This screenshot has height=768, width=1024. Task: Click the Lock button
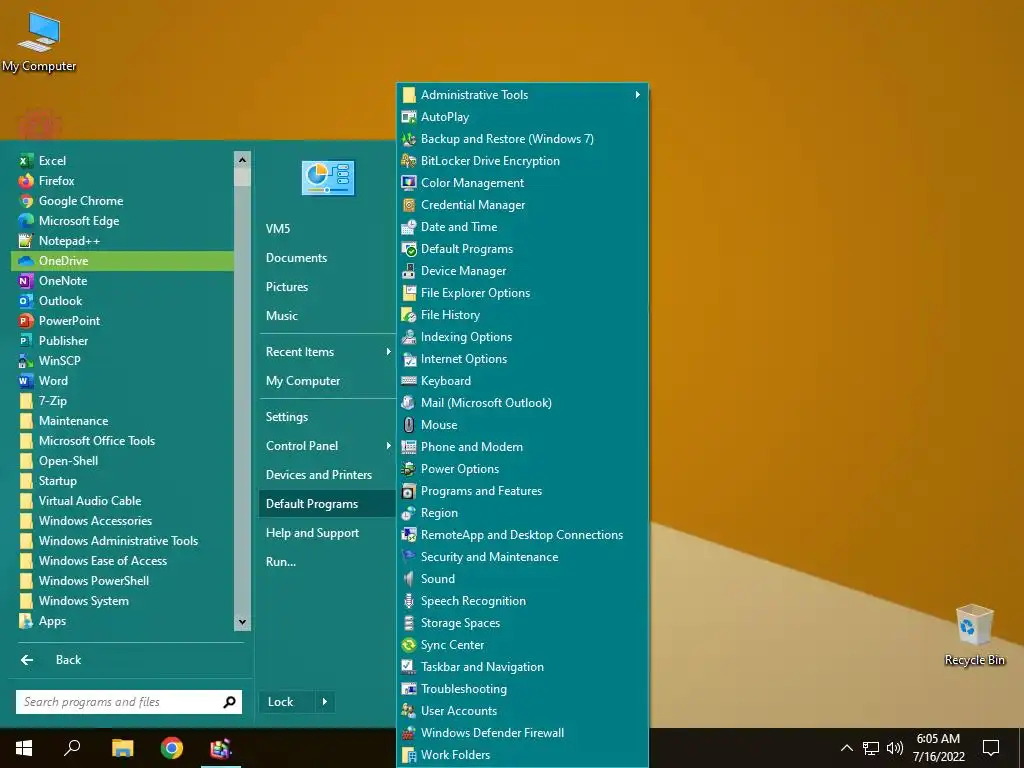click(287, 702)
